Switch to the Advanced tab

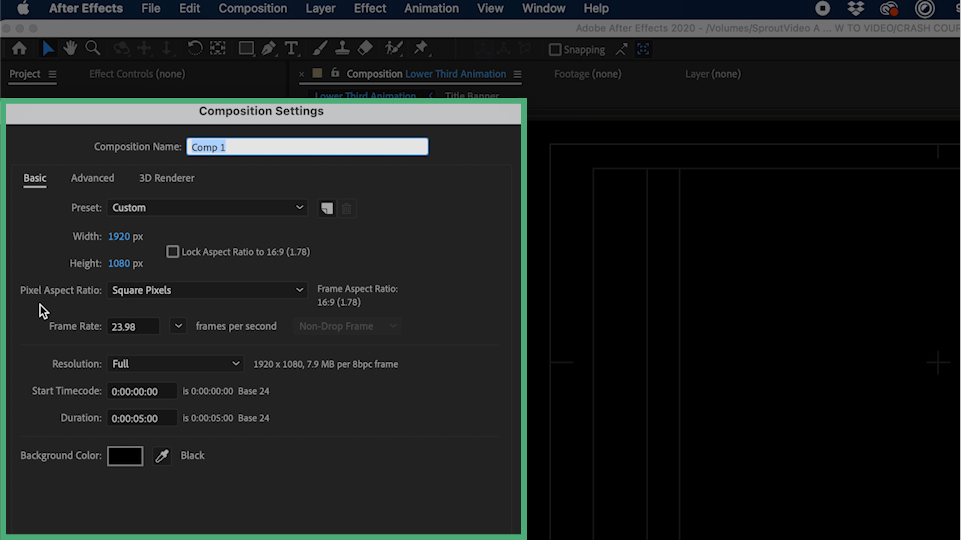pos(92,178)
